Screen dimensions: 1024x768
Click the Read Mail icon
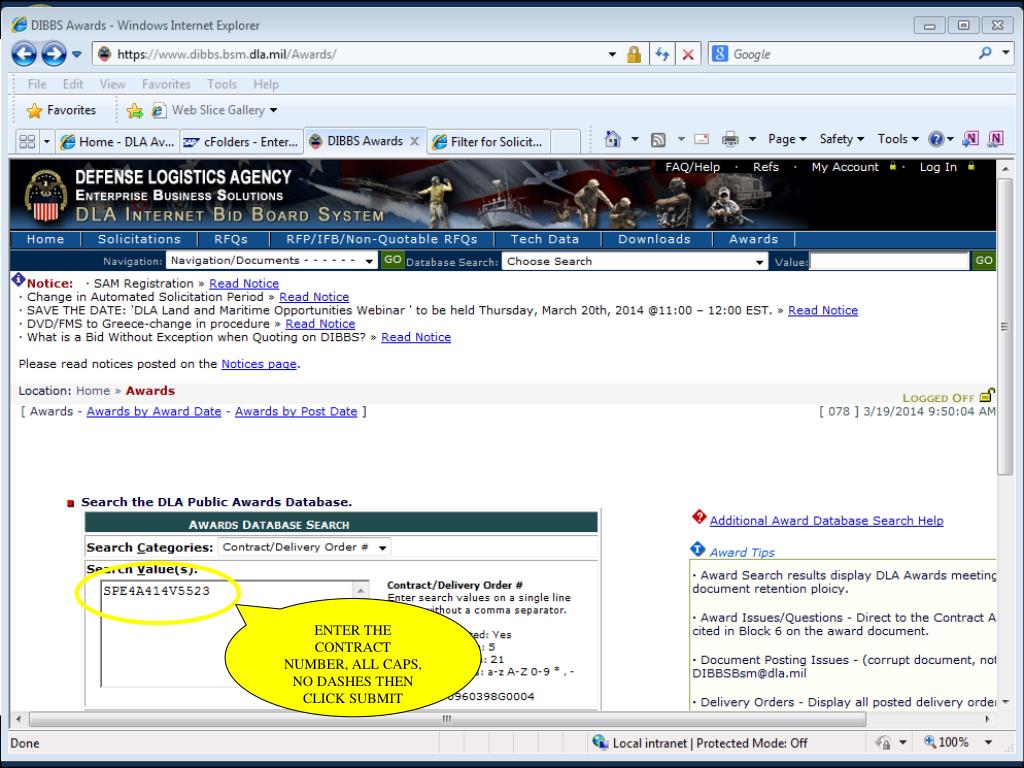702,138
